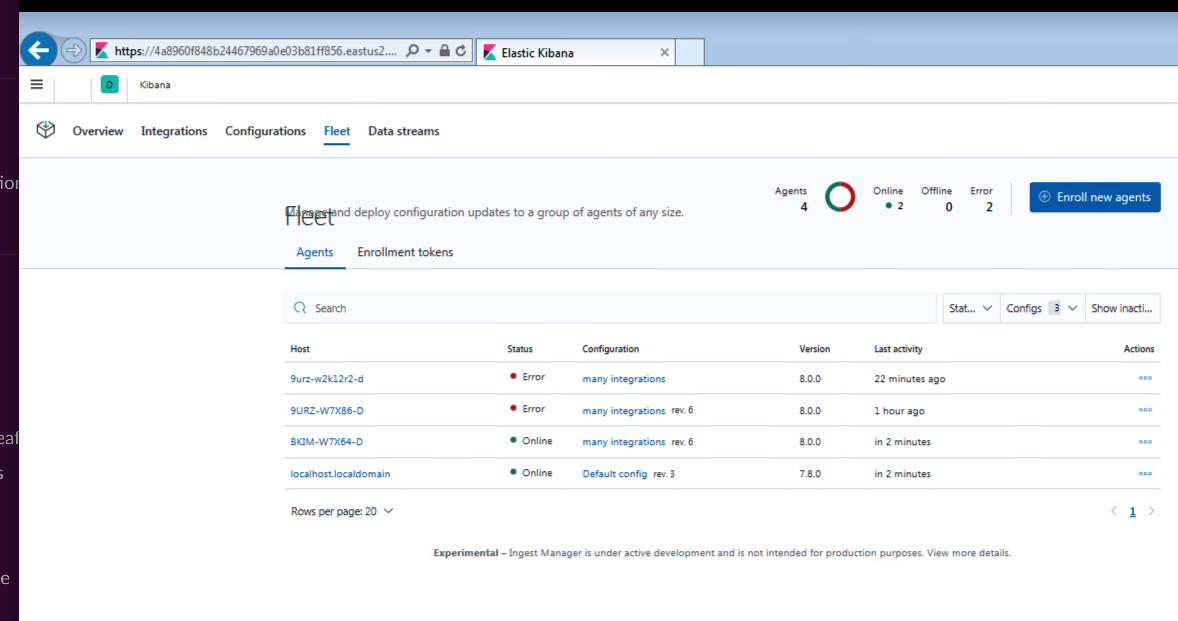
Task: Click the Elastic favicon in the browser tab
Action: pos(488,51)
